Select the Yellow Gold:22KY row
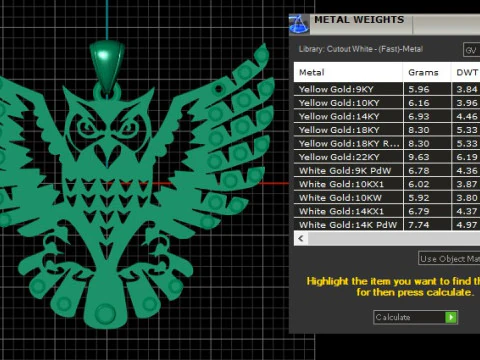480x360 pixels. click(387, 157)
